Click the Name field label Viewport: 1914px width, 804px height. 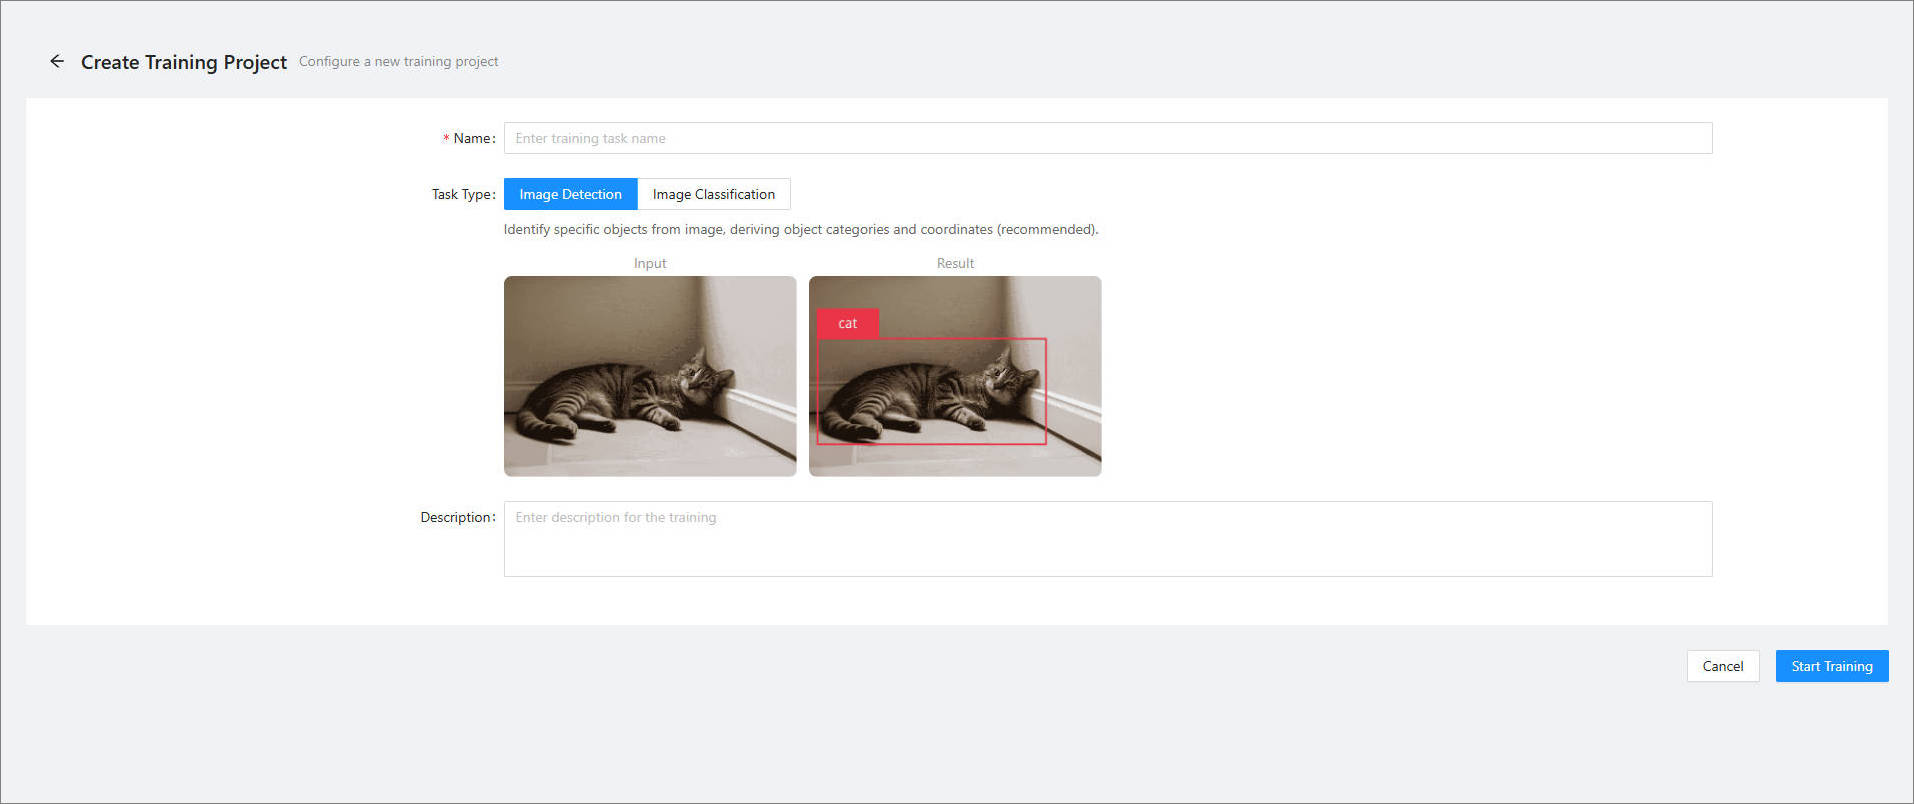pyautogui.click(x=474, y=138)
